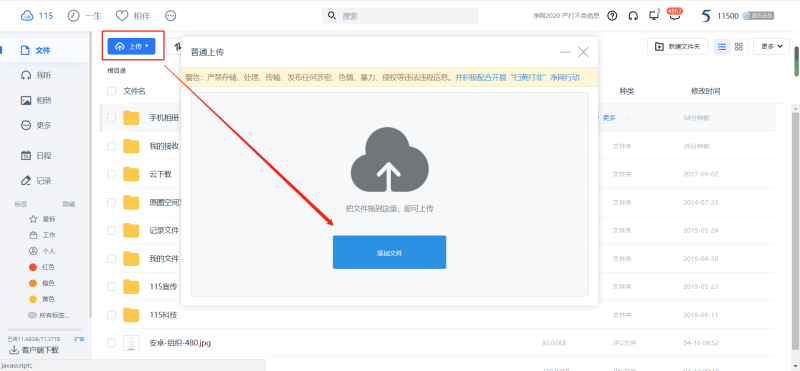Open the 净网2020 notice link
This screenshot has width=800, height=371.
(566, 16)
